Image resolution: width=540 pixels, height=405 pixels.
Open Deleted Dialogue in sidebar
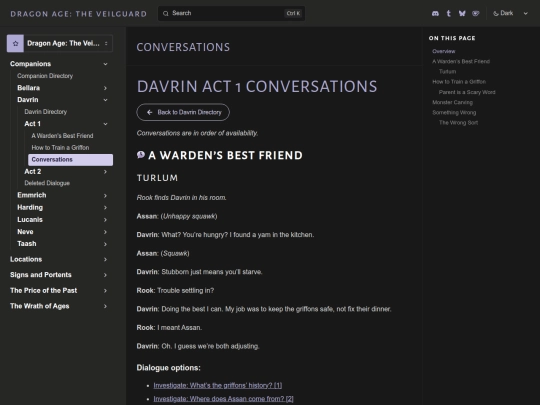[x=47, y=183]
